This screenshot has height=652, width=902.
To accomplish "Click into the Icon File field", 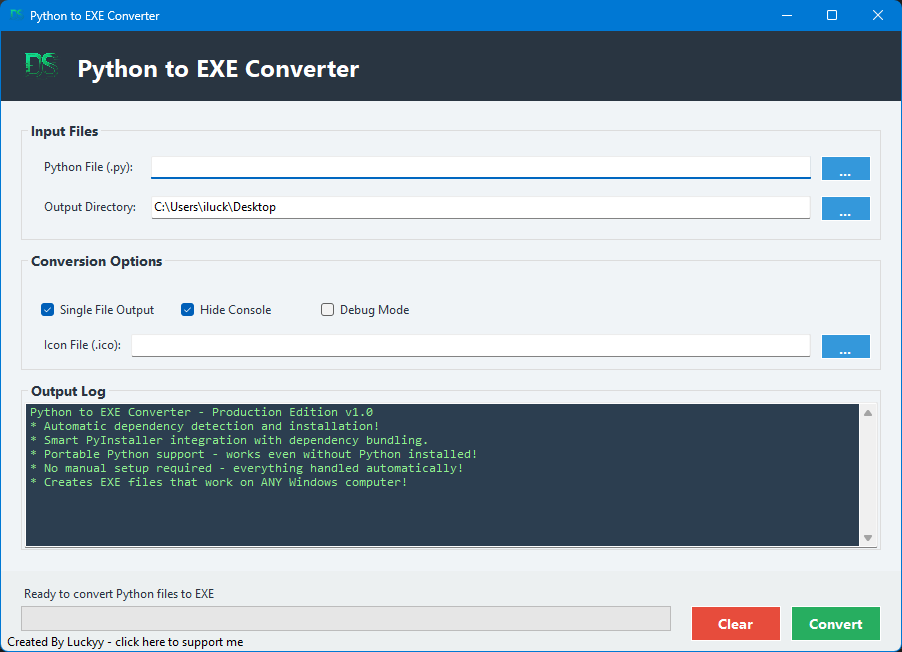I will point(470,345).
